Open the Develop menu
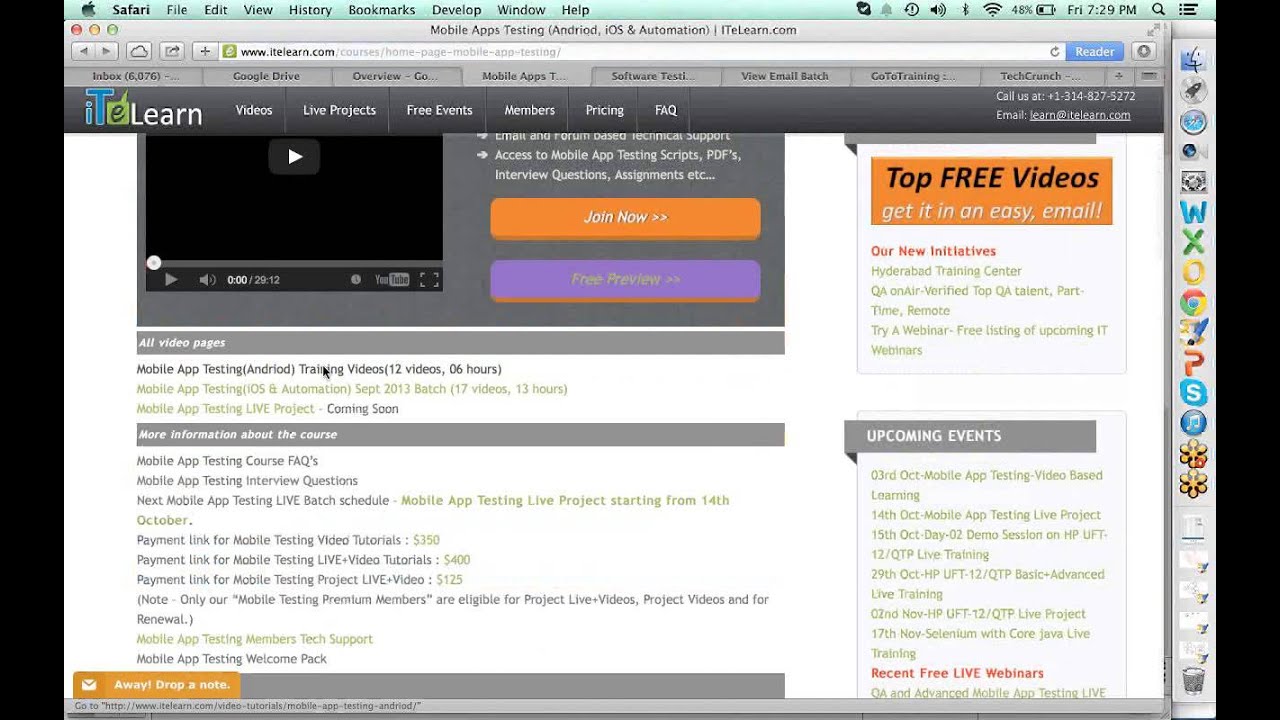 [456, 10]
